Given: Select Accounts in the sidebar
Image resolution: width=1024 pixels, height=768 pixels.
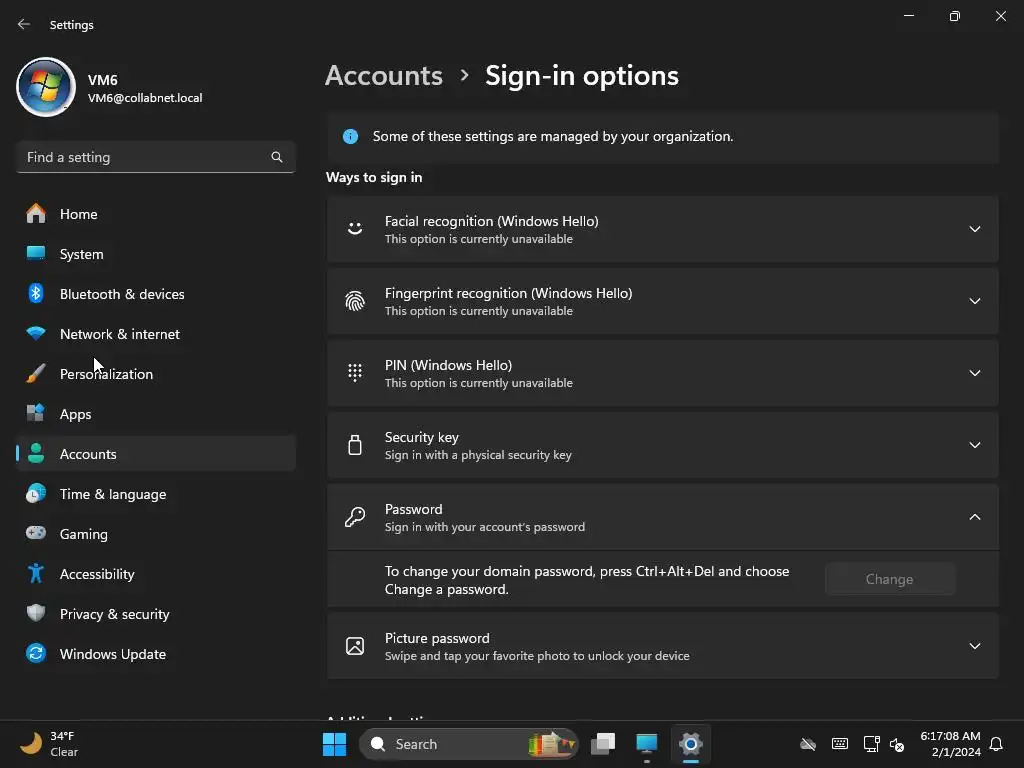Looking at the screenshot, I should pyautogui.click(x=155, y=454).
